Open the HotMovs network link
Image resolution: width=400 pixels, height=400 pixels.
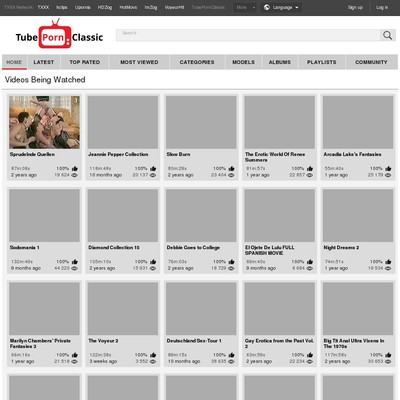[x=128, y=7]
